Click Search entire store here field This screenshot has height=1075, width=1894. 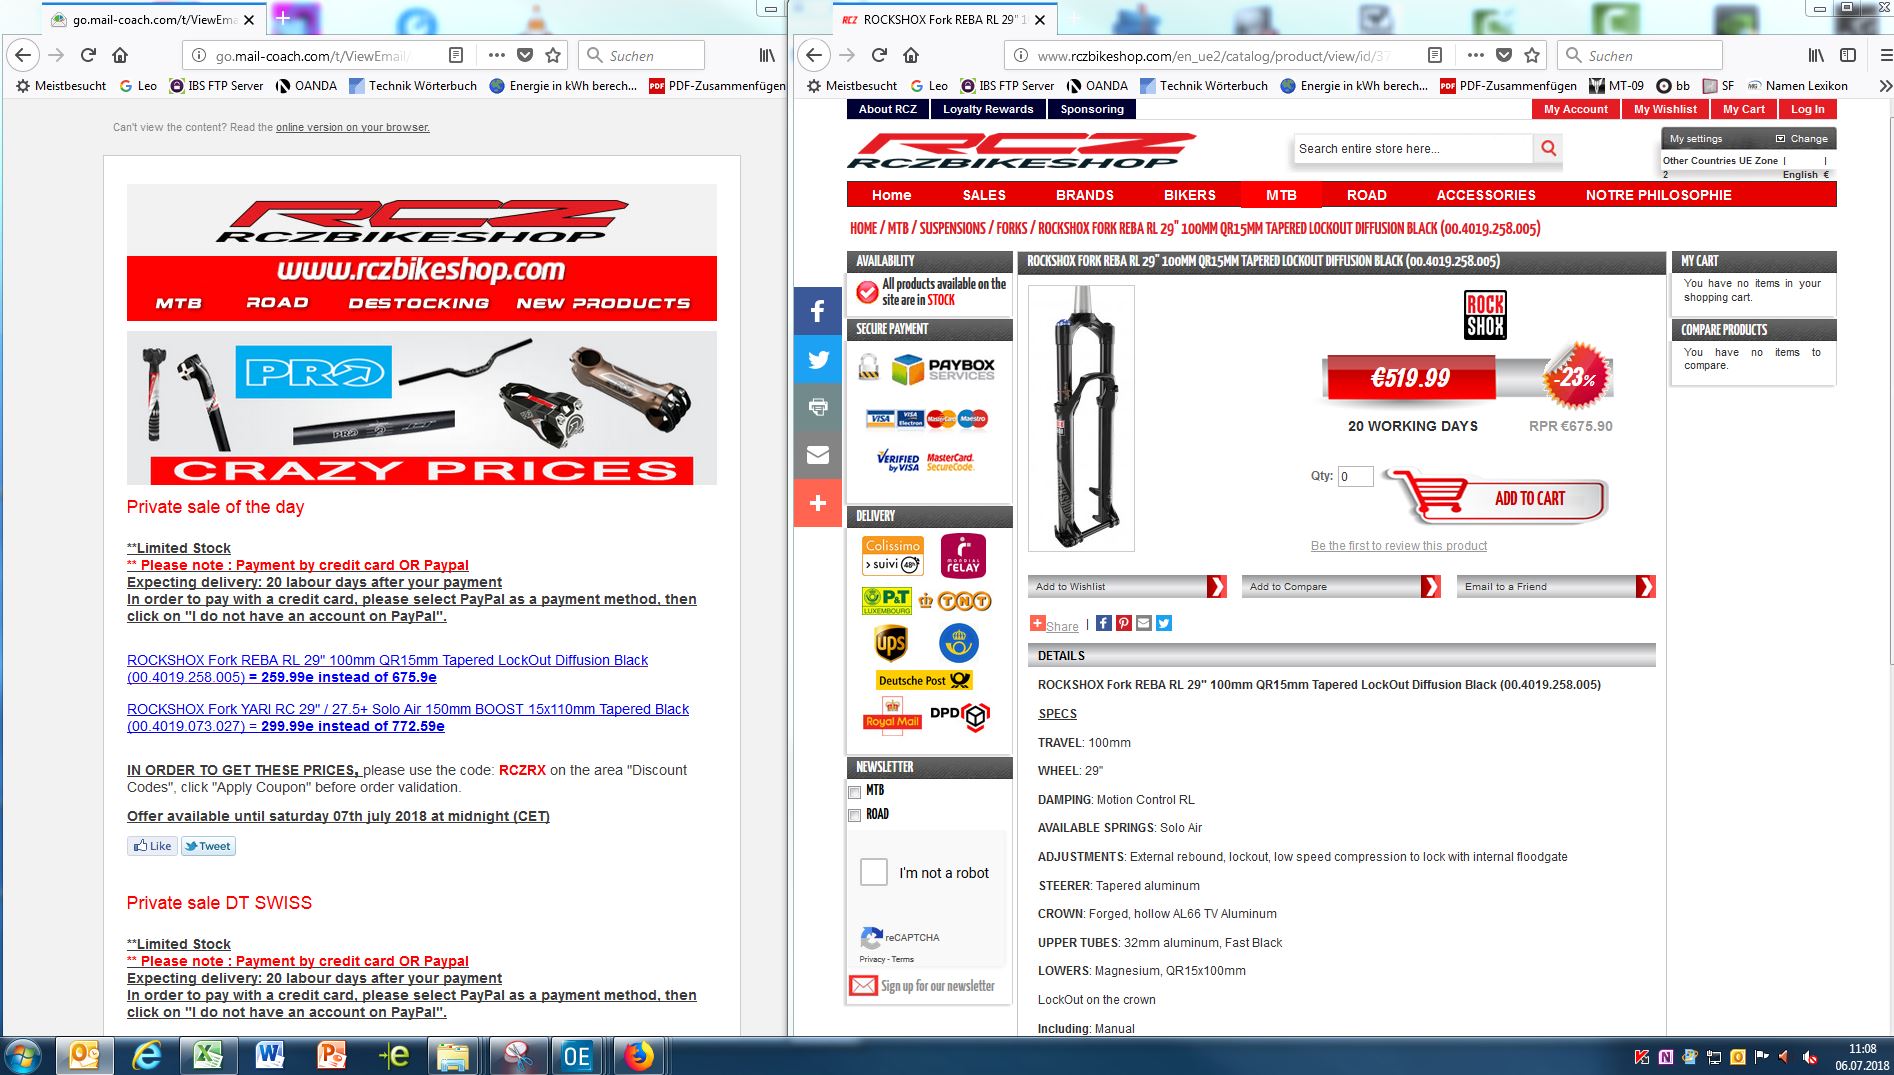pyautogui.click(x=1413, y=149)
